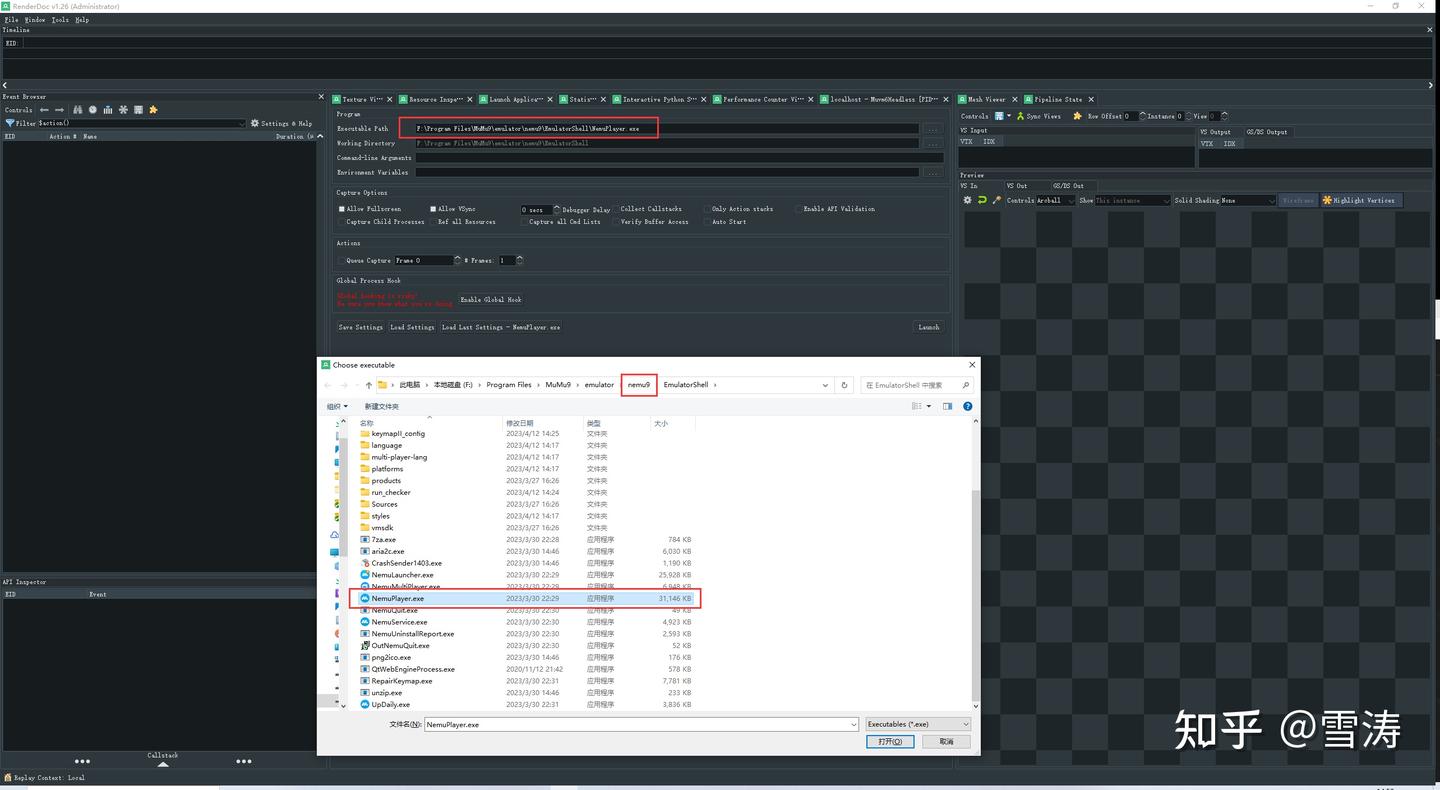
Task: Click Sync Views icon in Mesh Viewer
Action: coord(1020,115)
